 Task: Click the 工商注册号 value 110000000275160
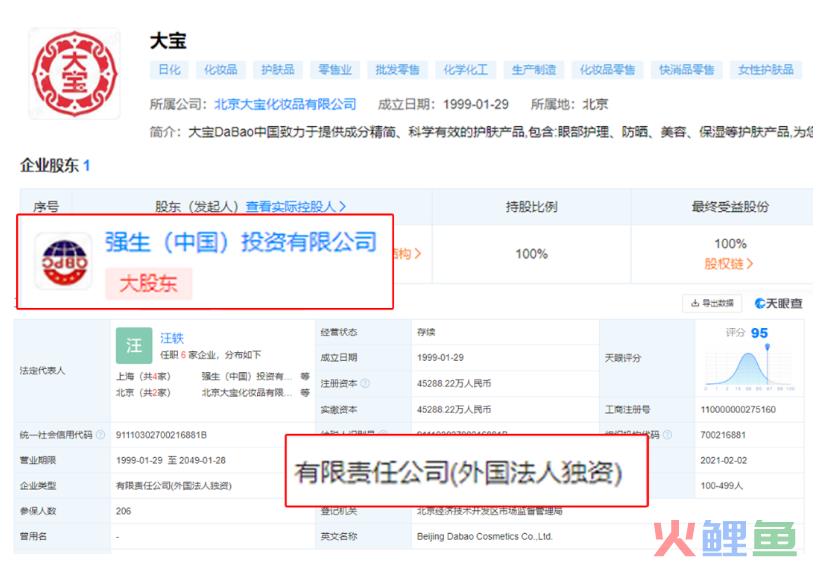pyautogui.click(x=738, y=410)
